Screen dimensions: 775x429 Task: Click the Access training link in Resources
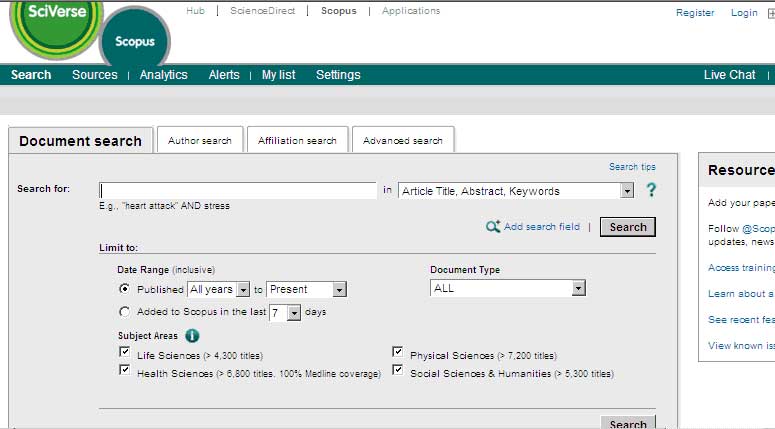741,267
